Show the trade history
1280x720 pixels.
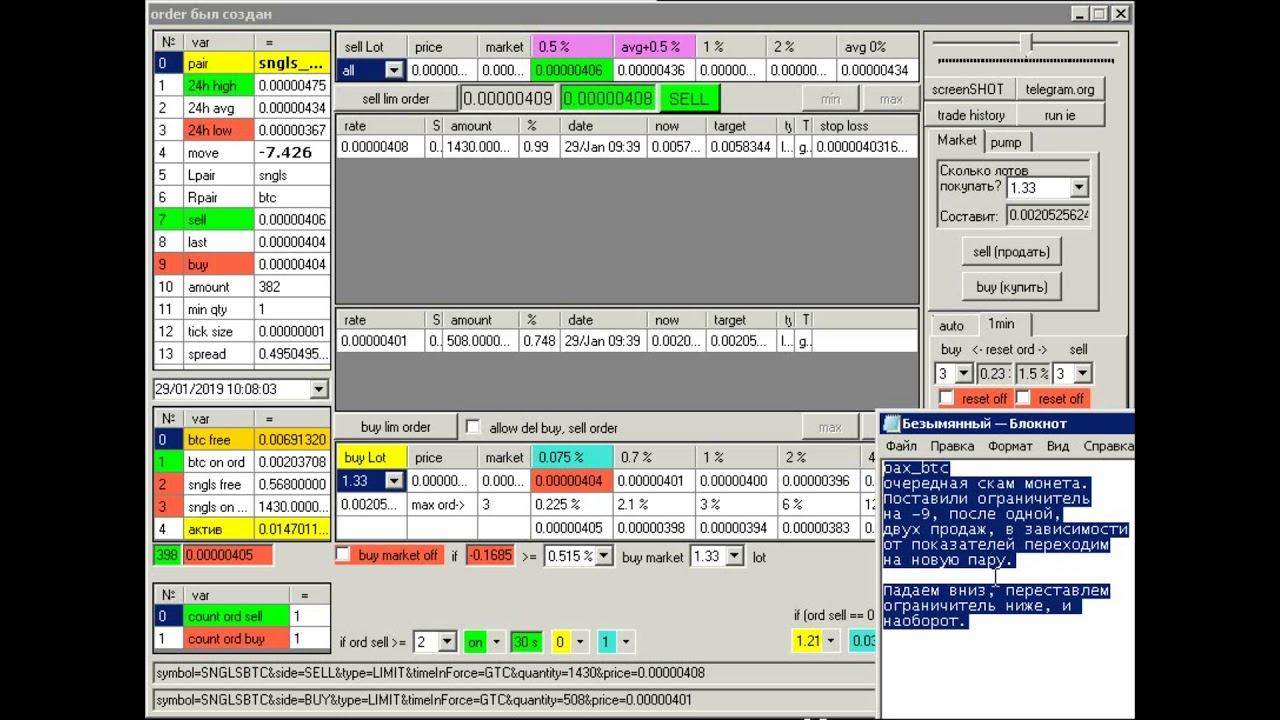pyautogui.click(x=971, y=115)
